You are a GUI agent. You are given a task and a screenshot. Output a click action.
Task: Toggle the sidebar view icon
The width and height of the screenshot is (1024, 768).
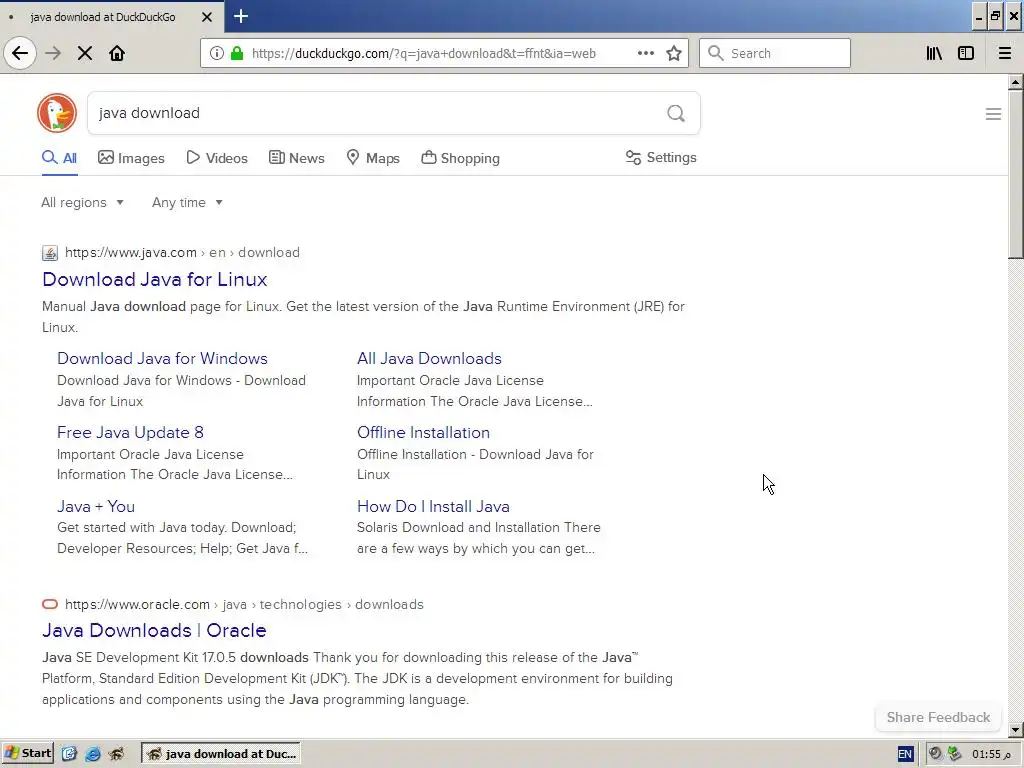coord(966,53)
